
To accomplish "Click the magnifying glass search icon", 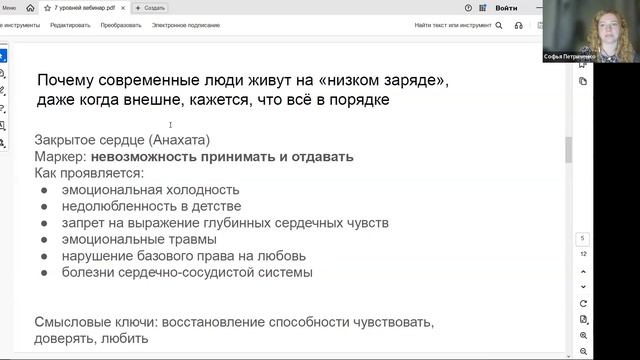I will click(x=499, y=25).
